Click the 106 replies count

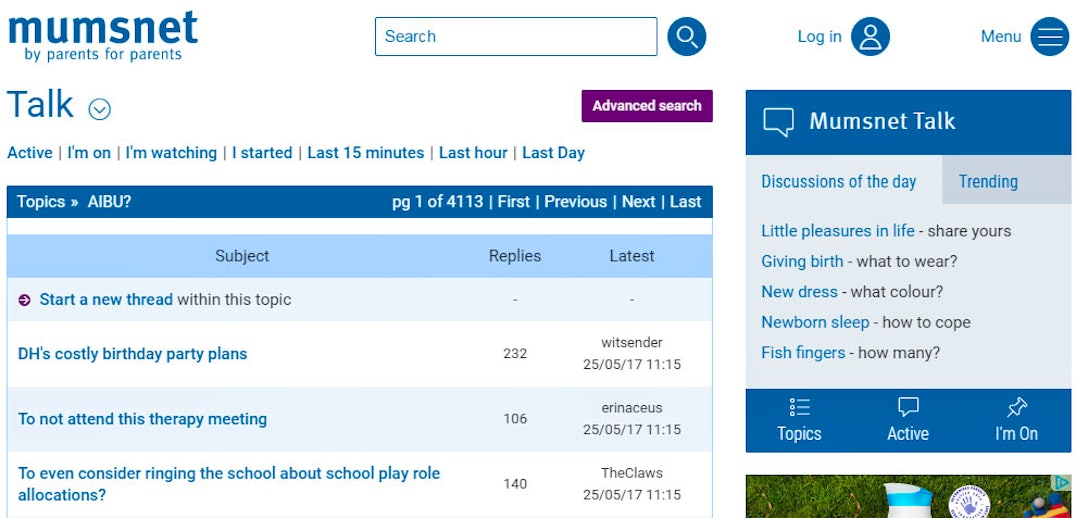[x=515, y=419]
